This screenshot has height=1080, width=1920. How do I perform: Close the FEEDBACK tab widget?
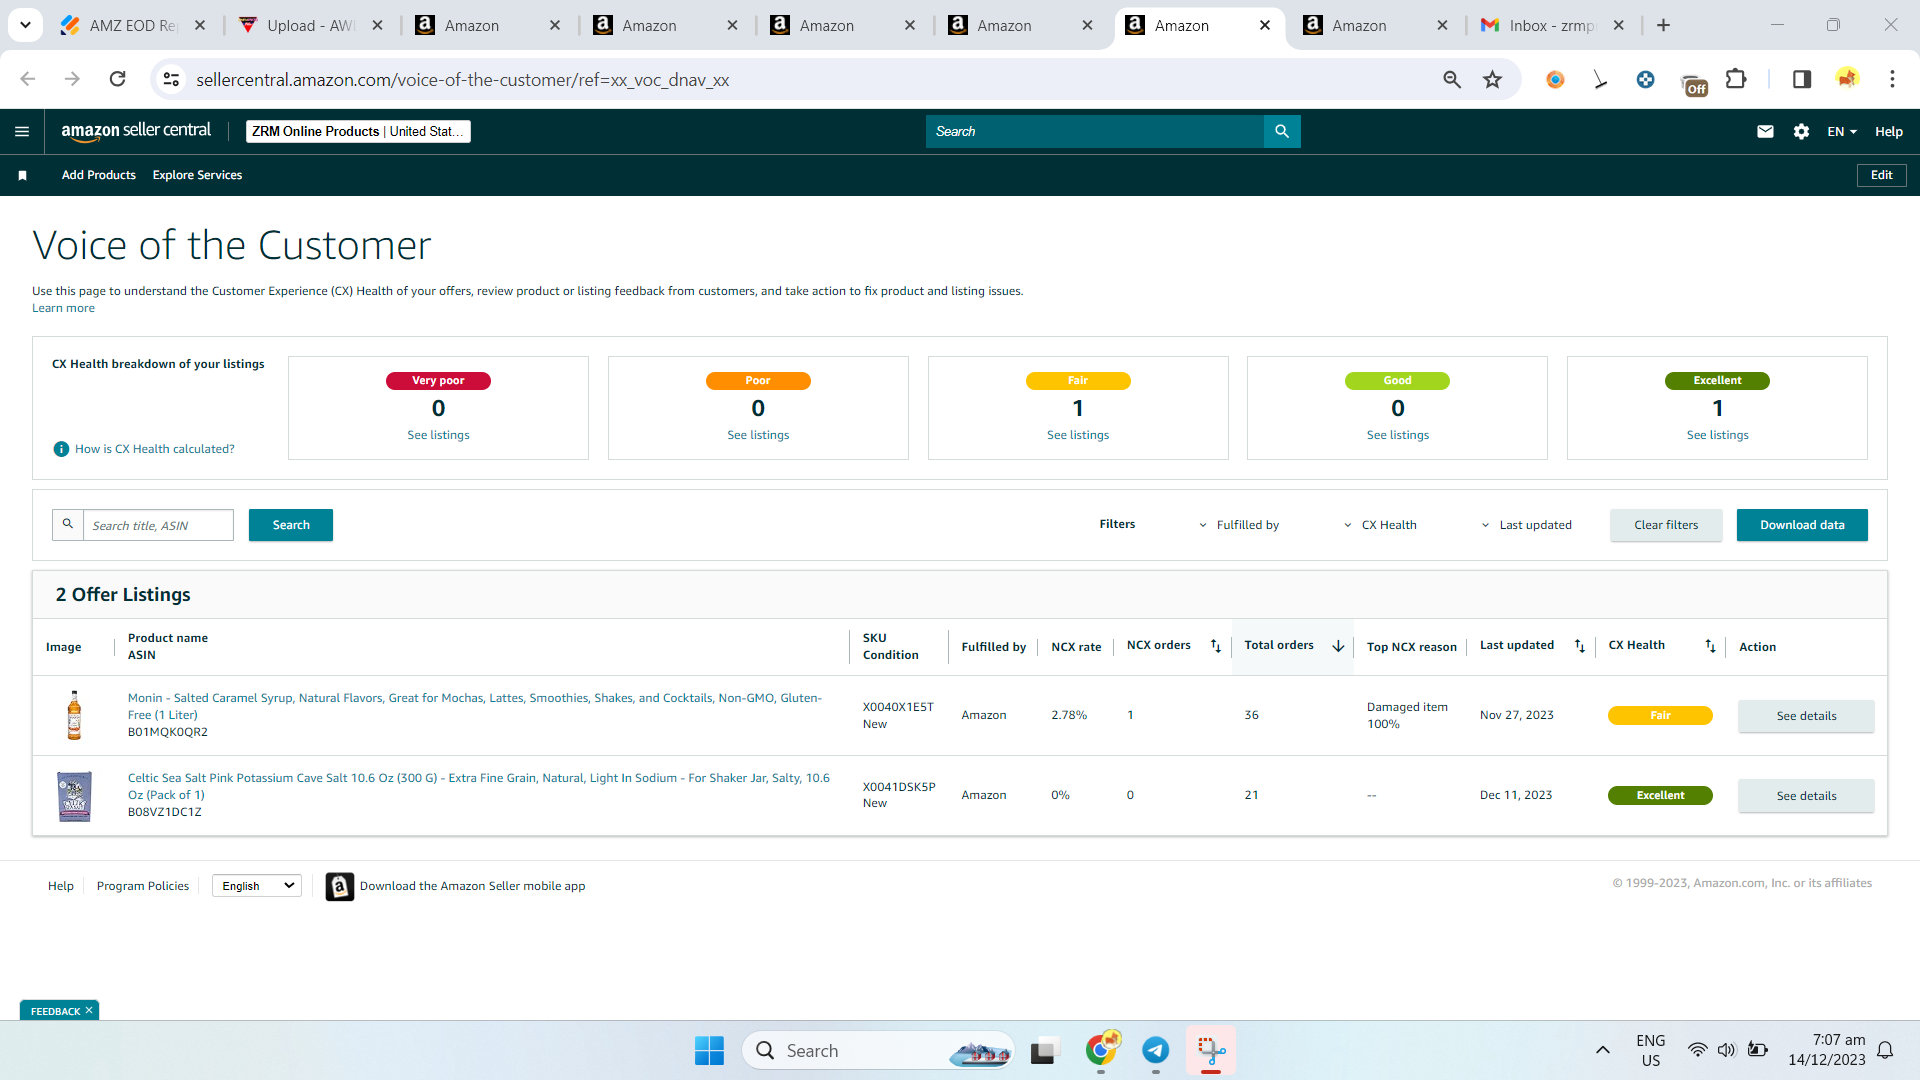pos(89,1010)
